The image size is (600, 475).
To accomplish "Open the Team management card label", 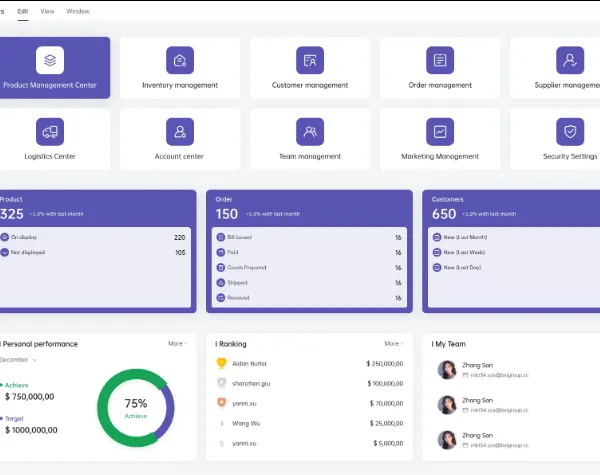I will (x=310, y=157).
